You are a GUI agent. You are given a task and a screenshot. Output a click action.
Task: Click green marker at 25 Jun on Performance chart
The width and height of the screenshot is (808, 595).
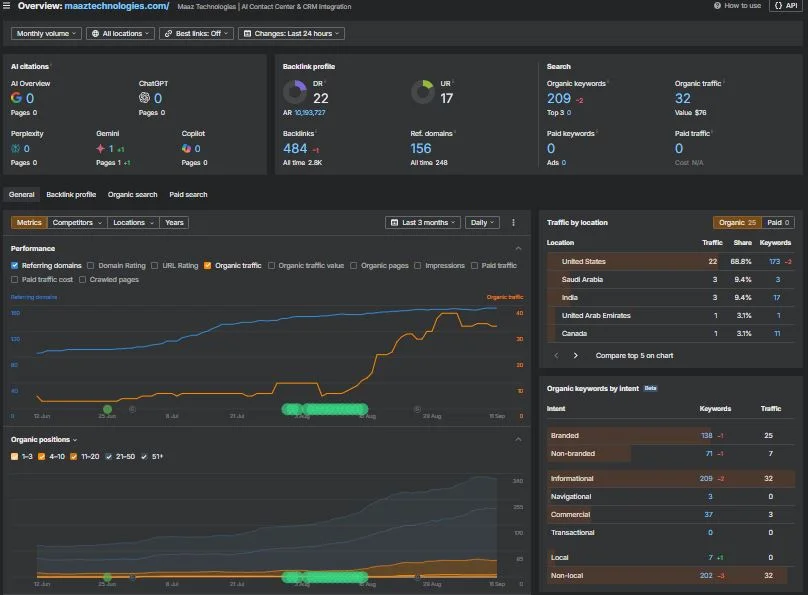[107, 410]
